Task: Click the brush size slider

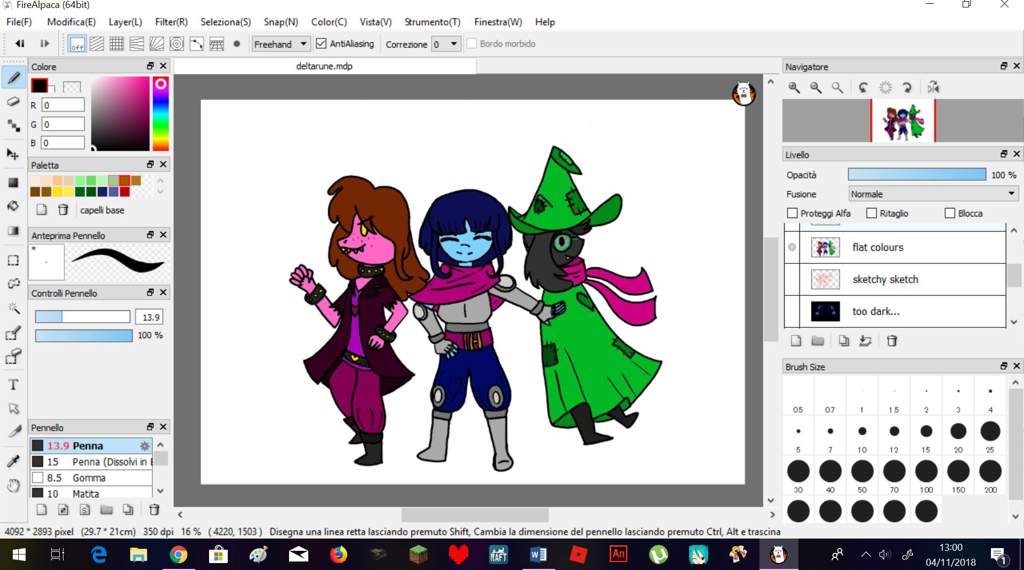Action: click(x=82, y=317)
